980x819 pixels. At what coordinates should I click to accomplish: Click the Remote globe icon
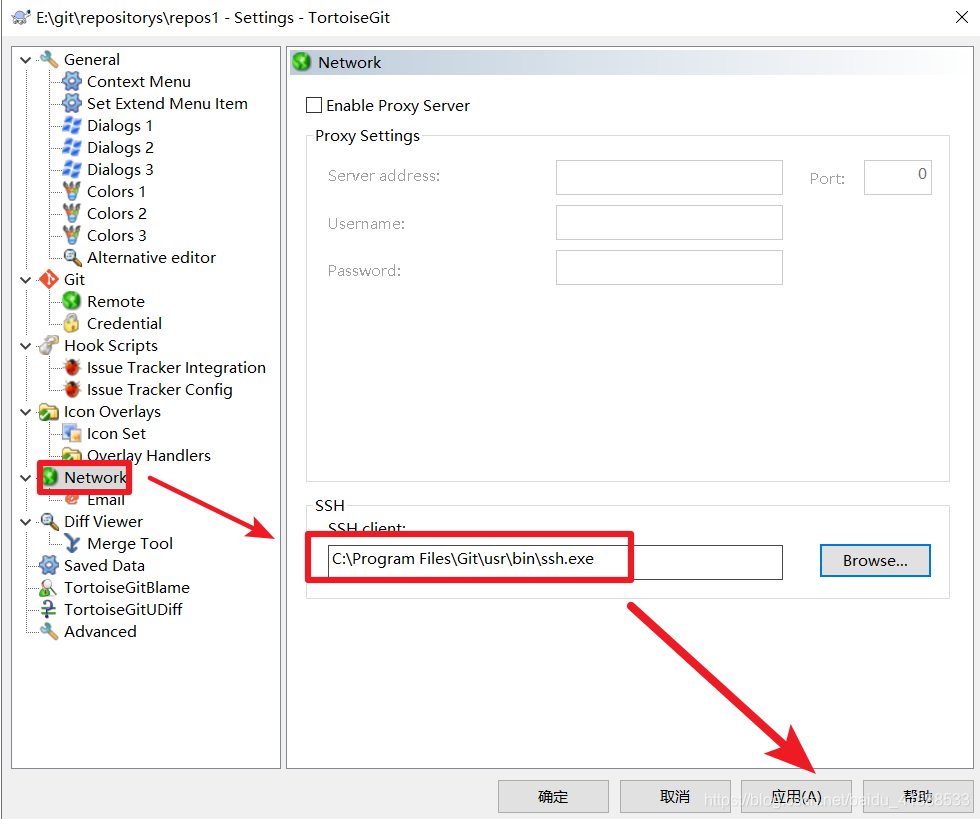(72, 301)
